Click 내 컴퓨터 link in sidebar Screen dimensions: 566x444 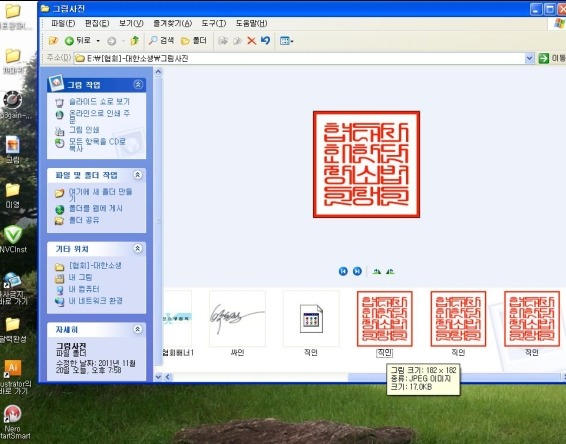coord(84,289)
